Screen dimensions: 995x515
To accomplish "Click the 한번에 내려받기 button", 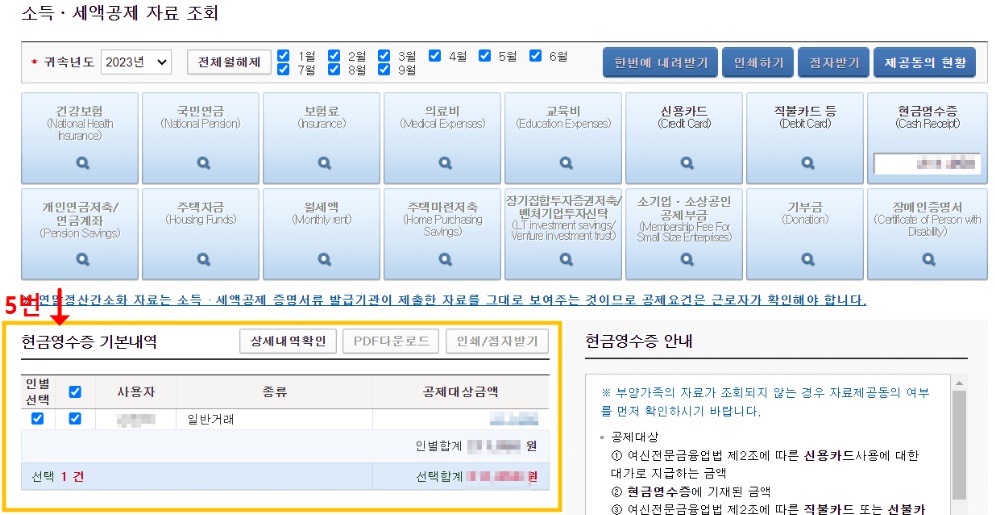I will click(x=661, y=62).
